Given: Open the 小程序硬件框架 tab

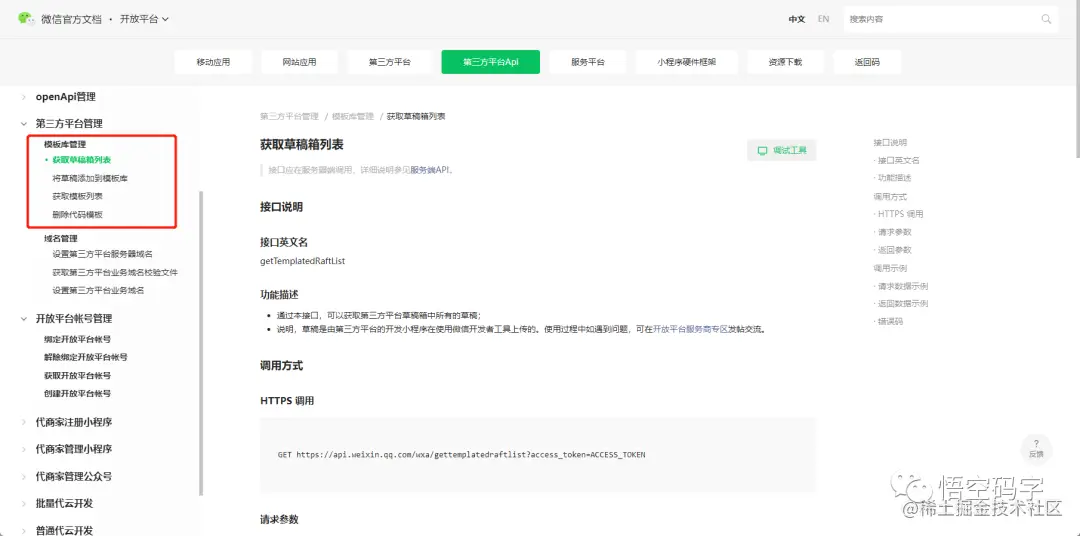Looking at the screenshot, I should point(687,62).
